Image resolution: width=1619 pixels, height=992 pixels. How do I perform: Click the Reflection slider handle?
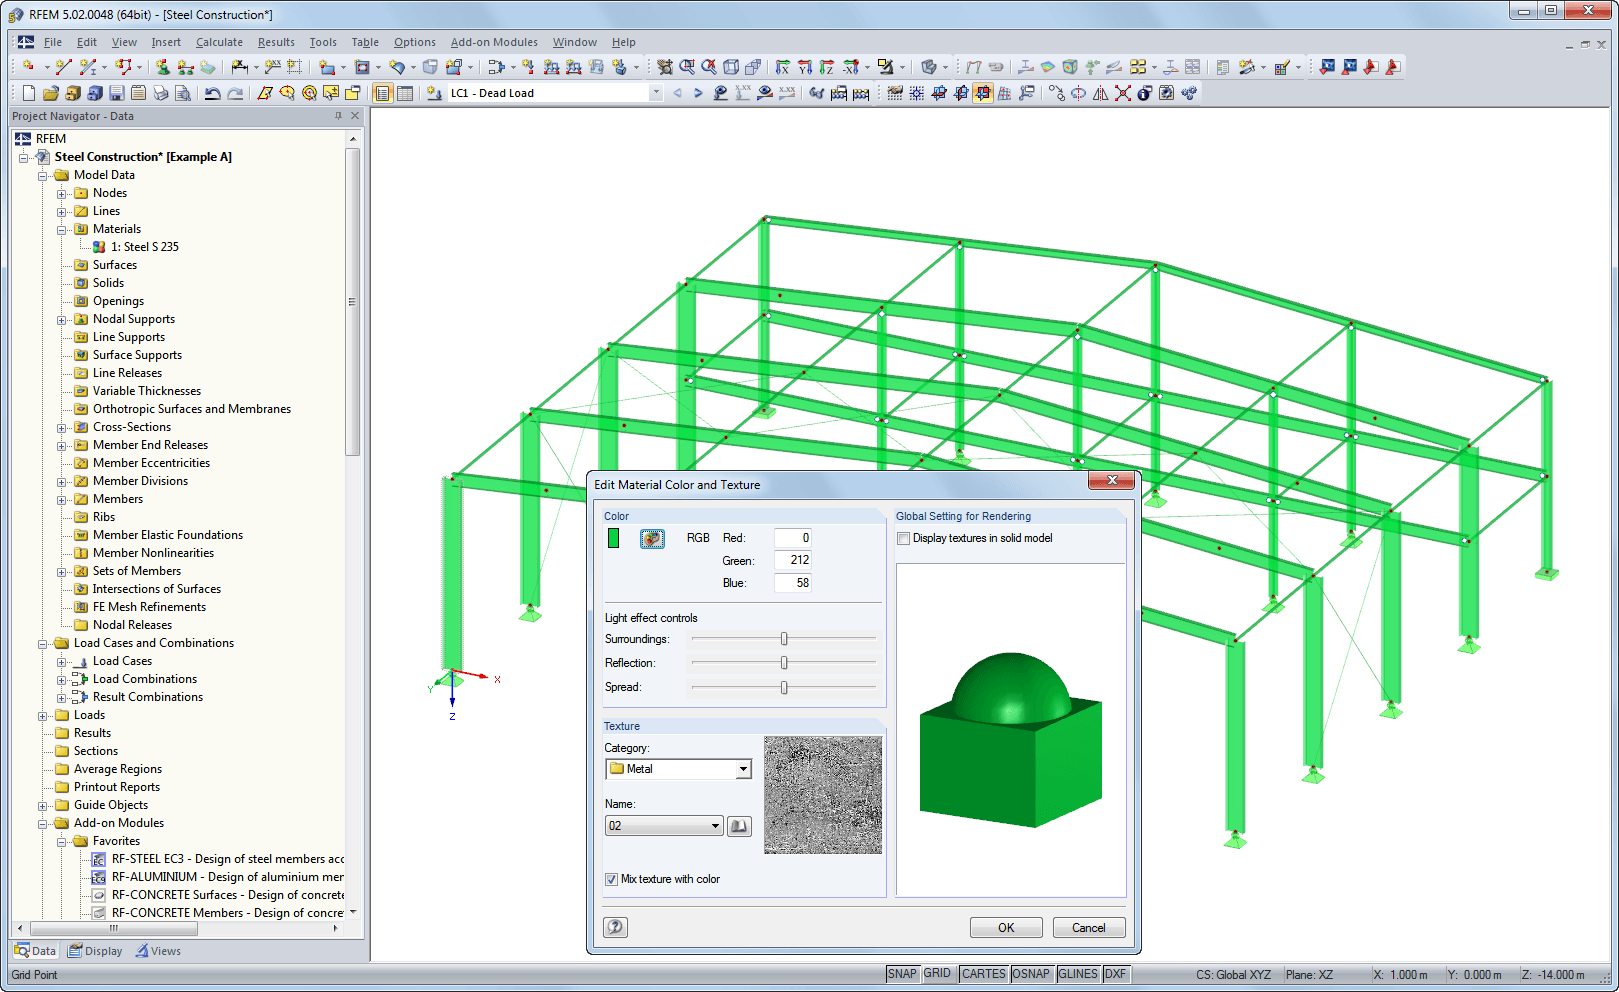tap(784, 663)
